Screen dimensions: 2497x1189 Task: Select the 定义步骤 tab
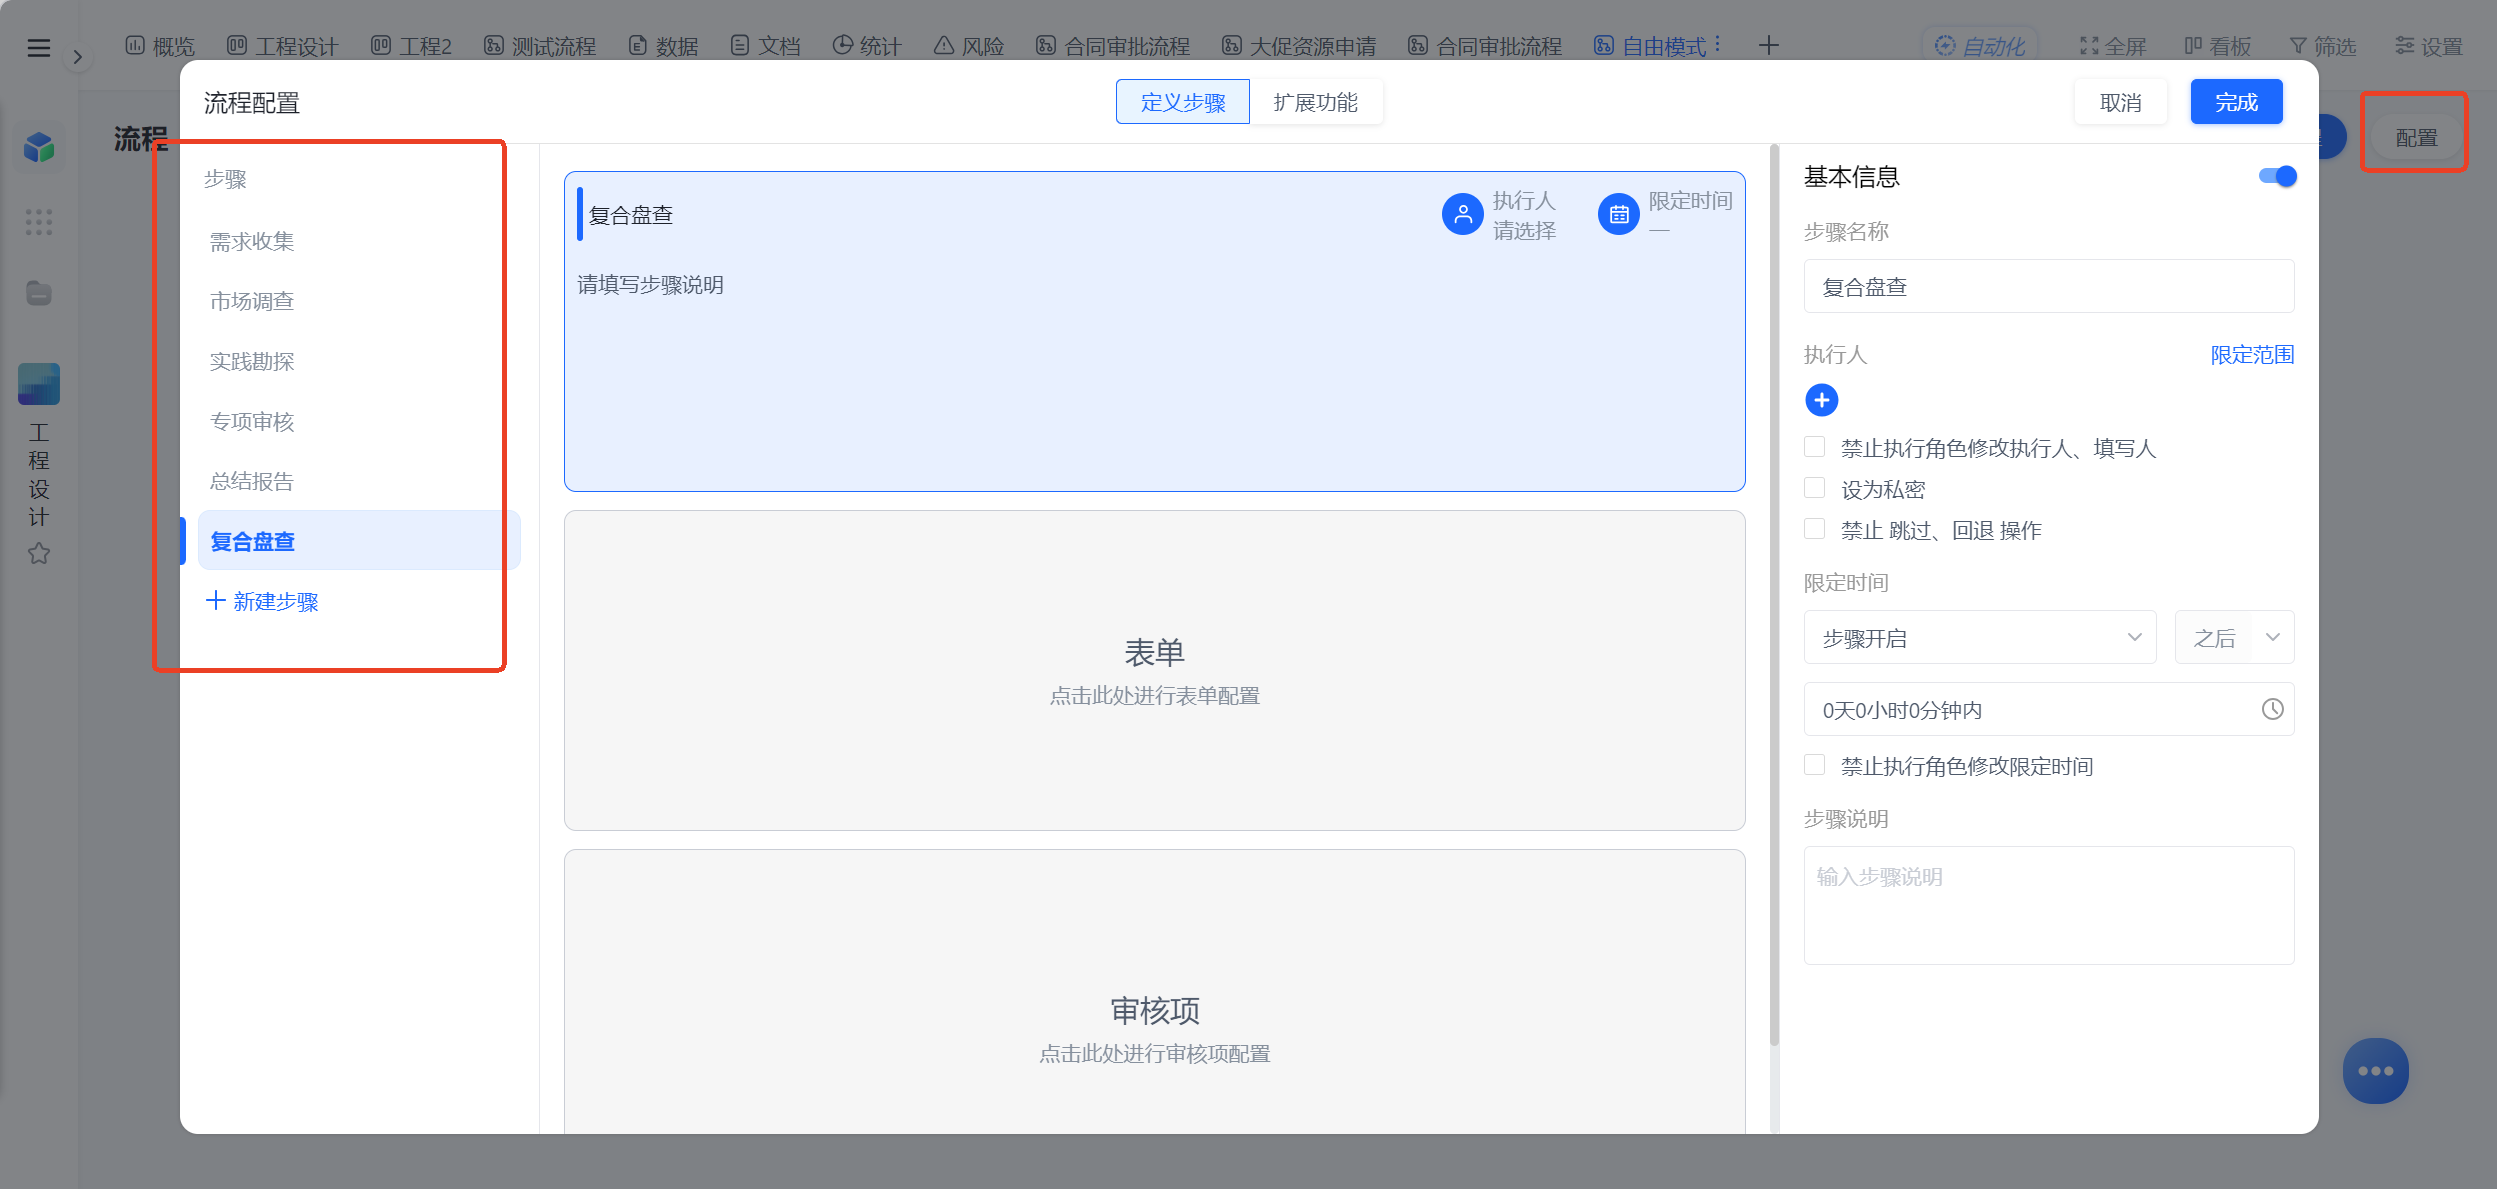click(1183, 102)
